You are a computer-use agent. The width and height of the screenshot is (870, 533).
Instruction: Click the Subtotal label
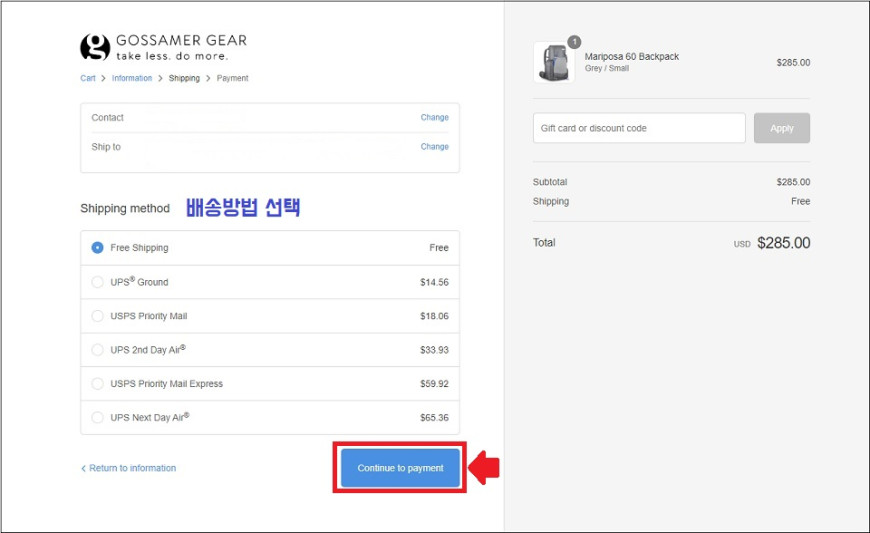point(550,182)
